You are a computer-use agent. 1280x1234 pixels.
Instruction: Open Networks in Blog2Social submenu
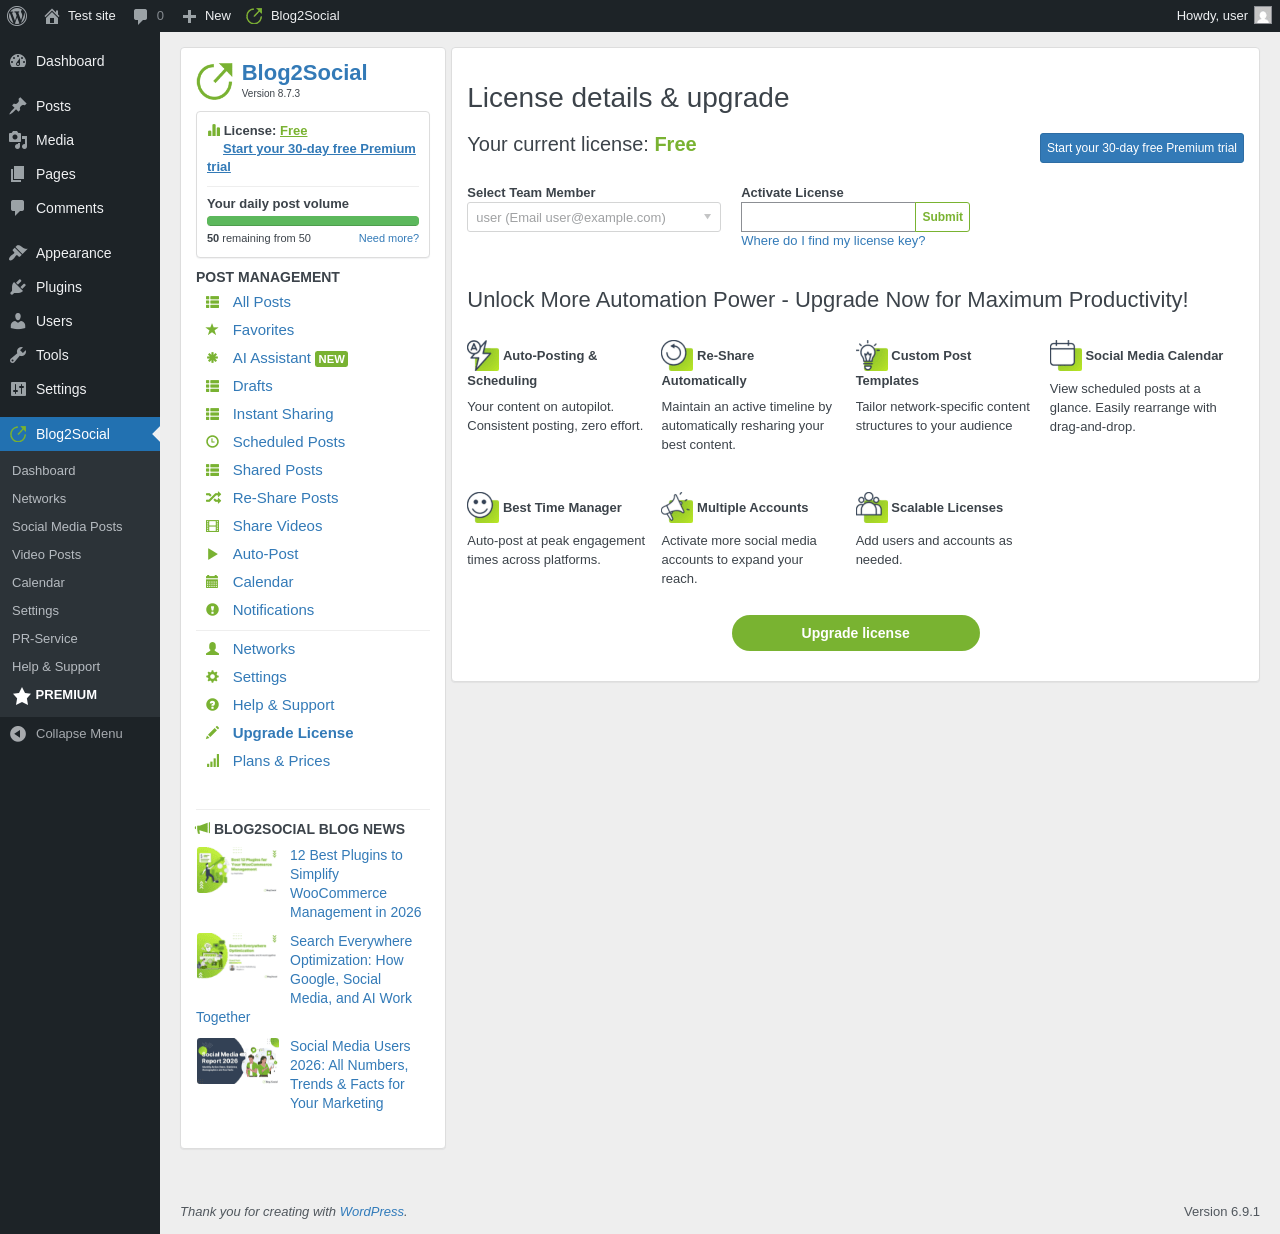39,499
